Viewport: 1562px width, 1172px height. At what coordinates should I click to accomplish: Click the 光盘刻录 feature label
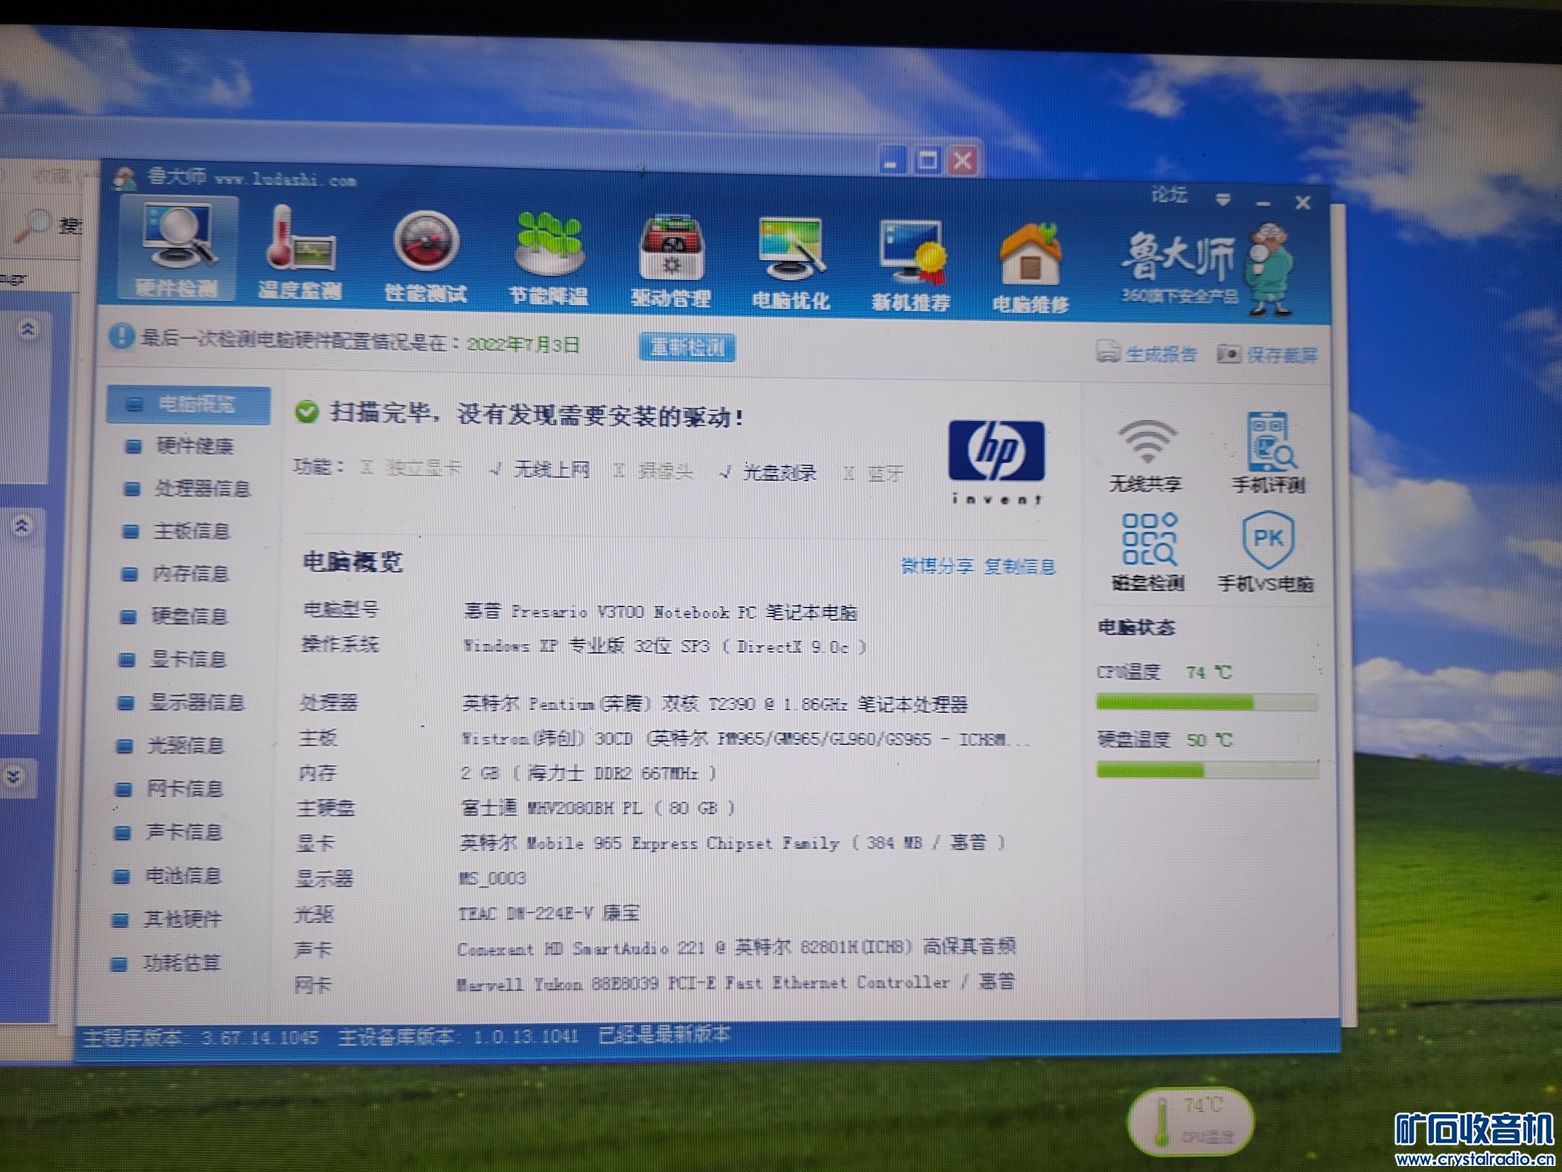point(779,473)
